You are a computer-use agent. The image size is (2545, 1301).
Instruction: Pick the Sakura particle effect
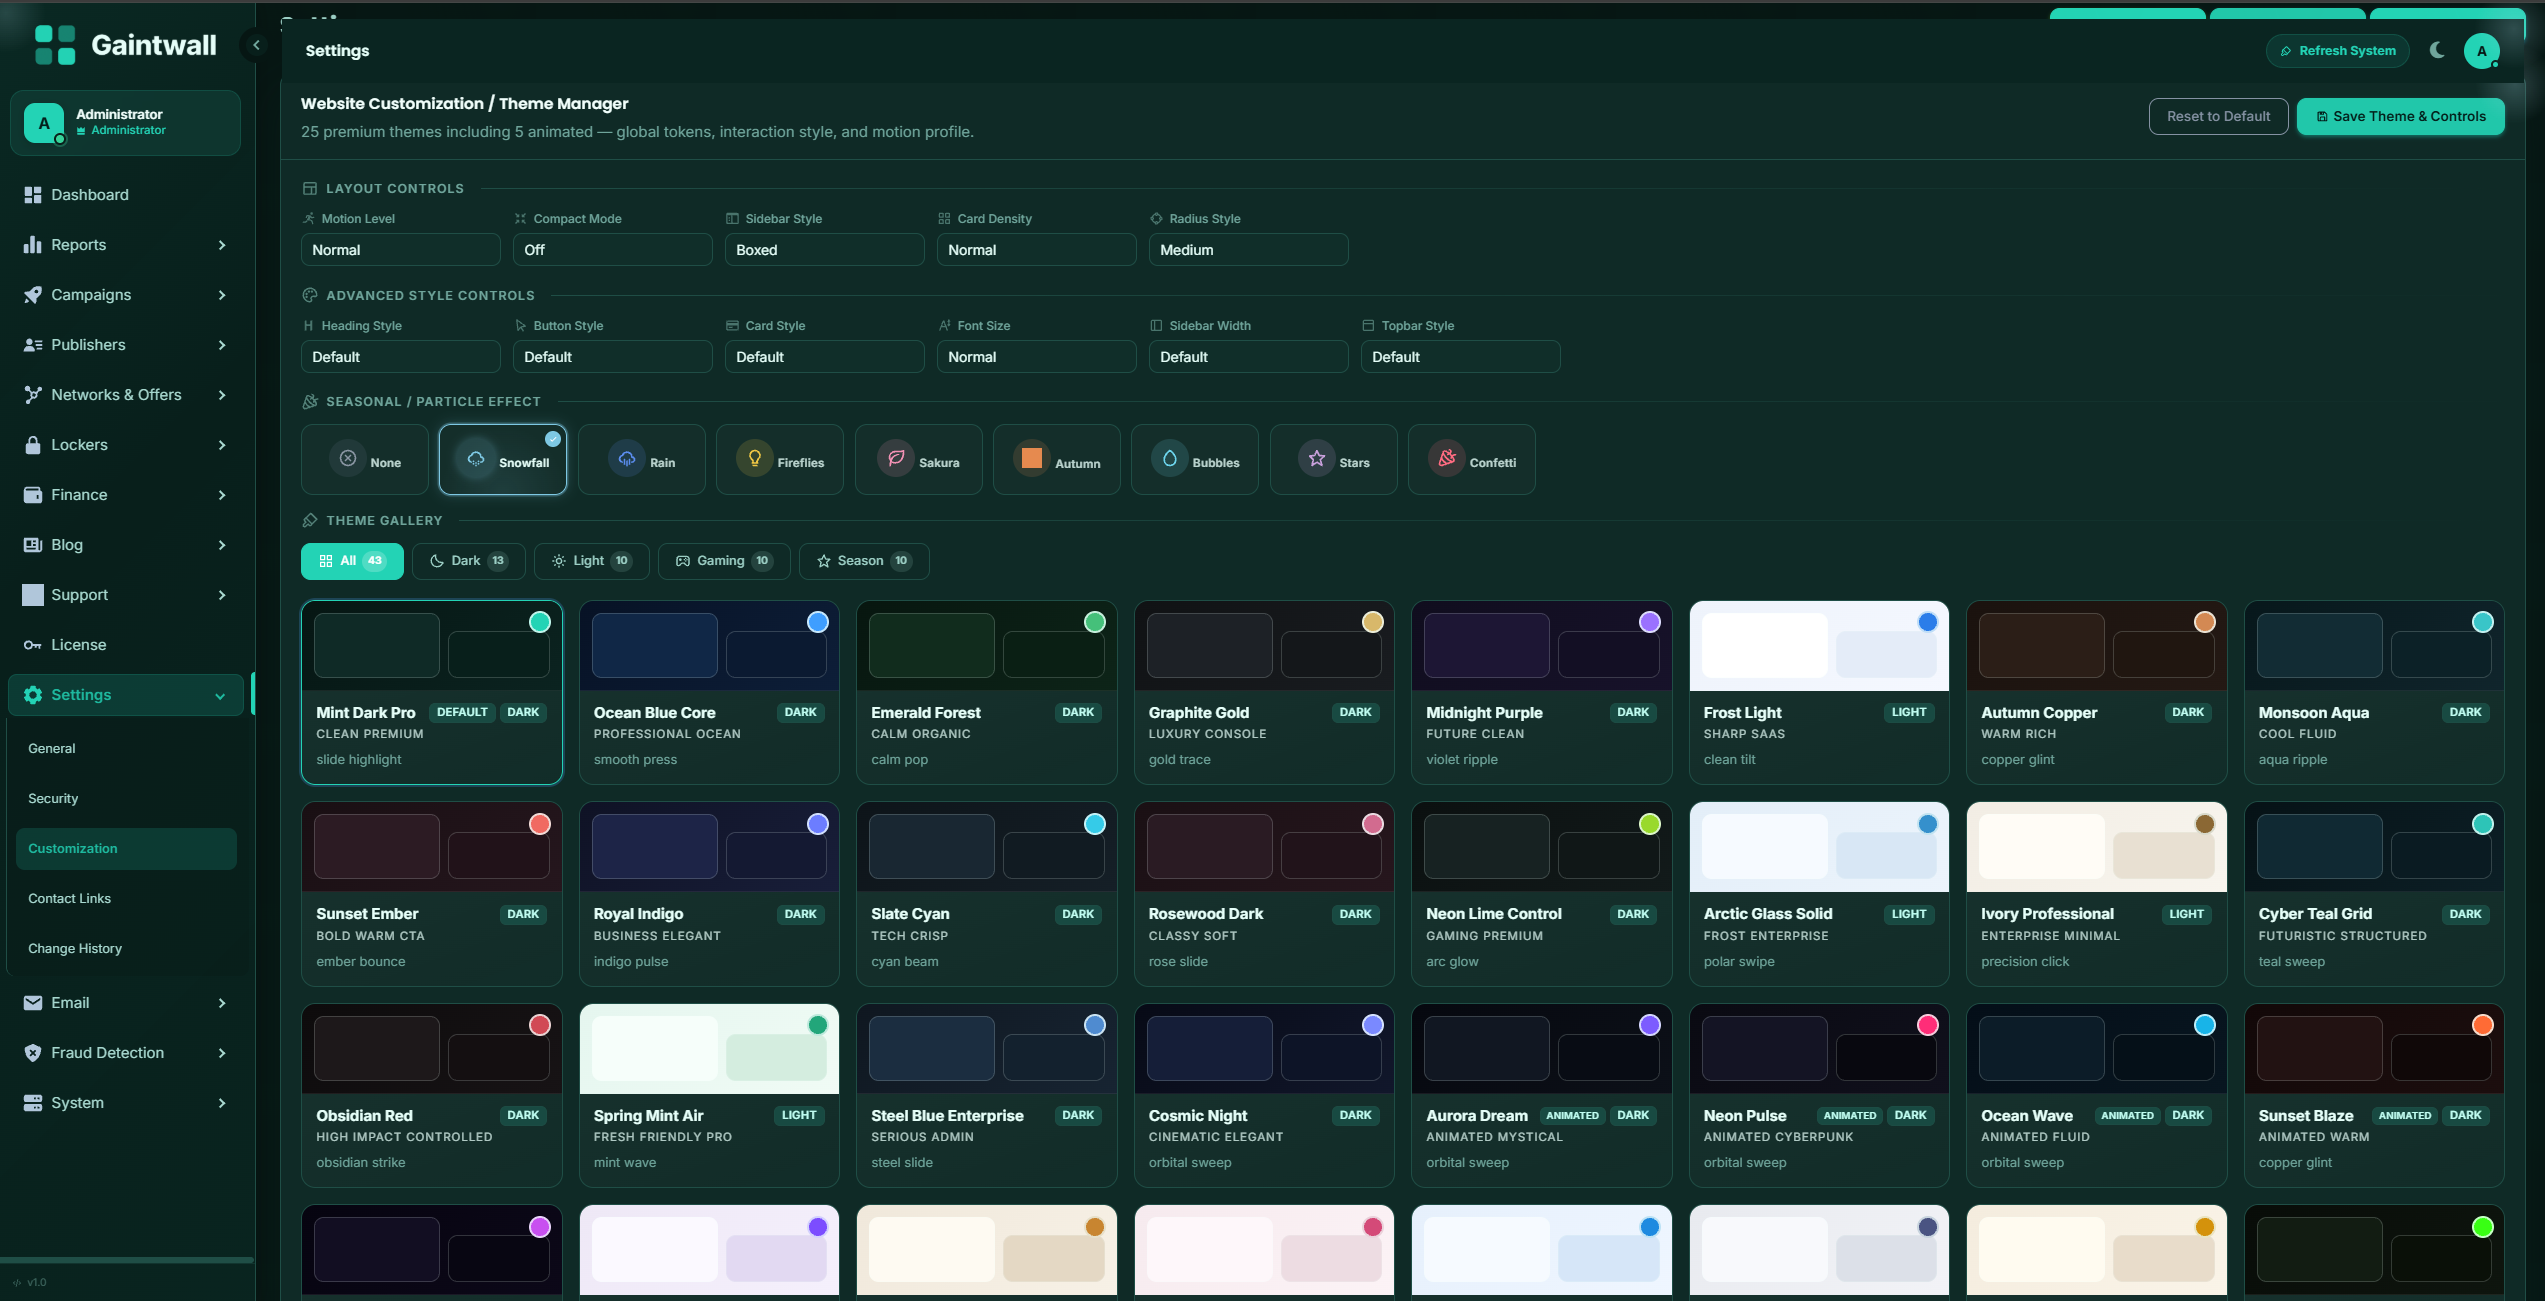pyautogui.click(x=918, y=460)
